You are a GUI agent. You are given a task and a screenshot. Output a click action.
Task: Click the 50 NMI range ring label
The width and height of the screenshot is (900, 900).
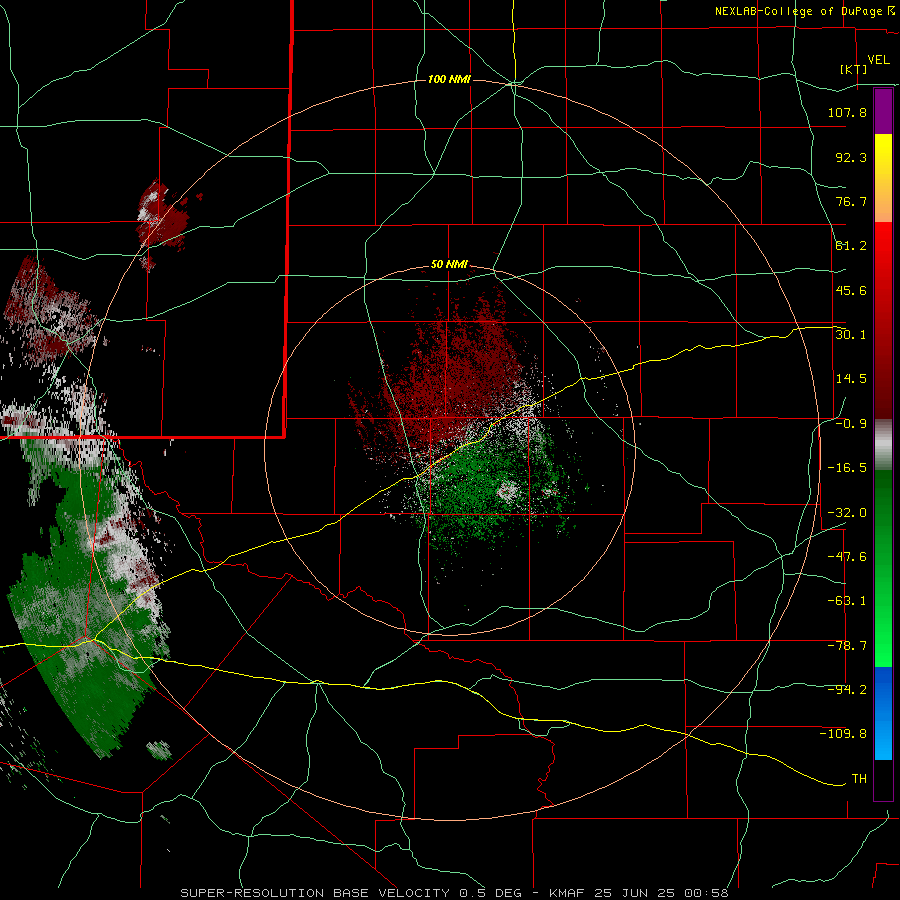449,265
